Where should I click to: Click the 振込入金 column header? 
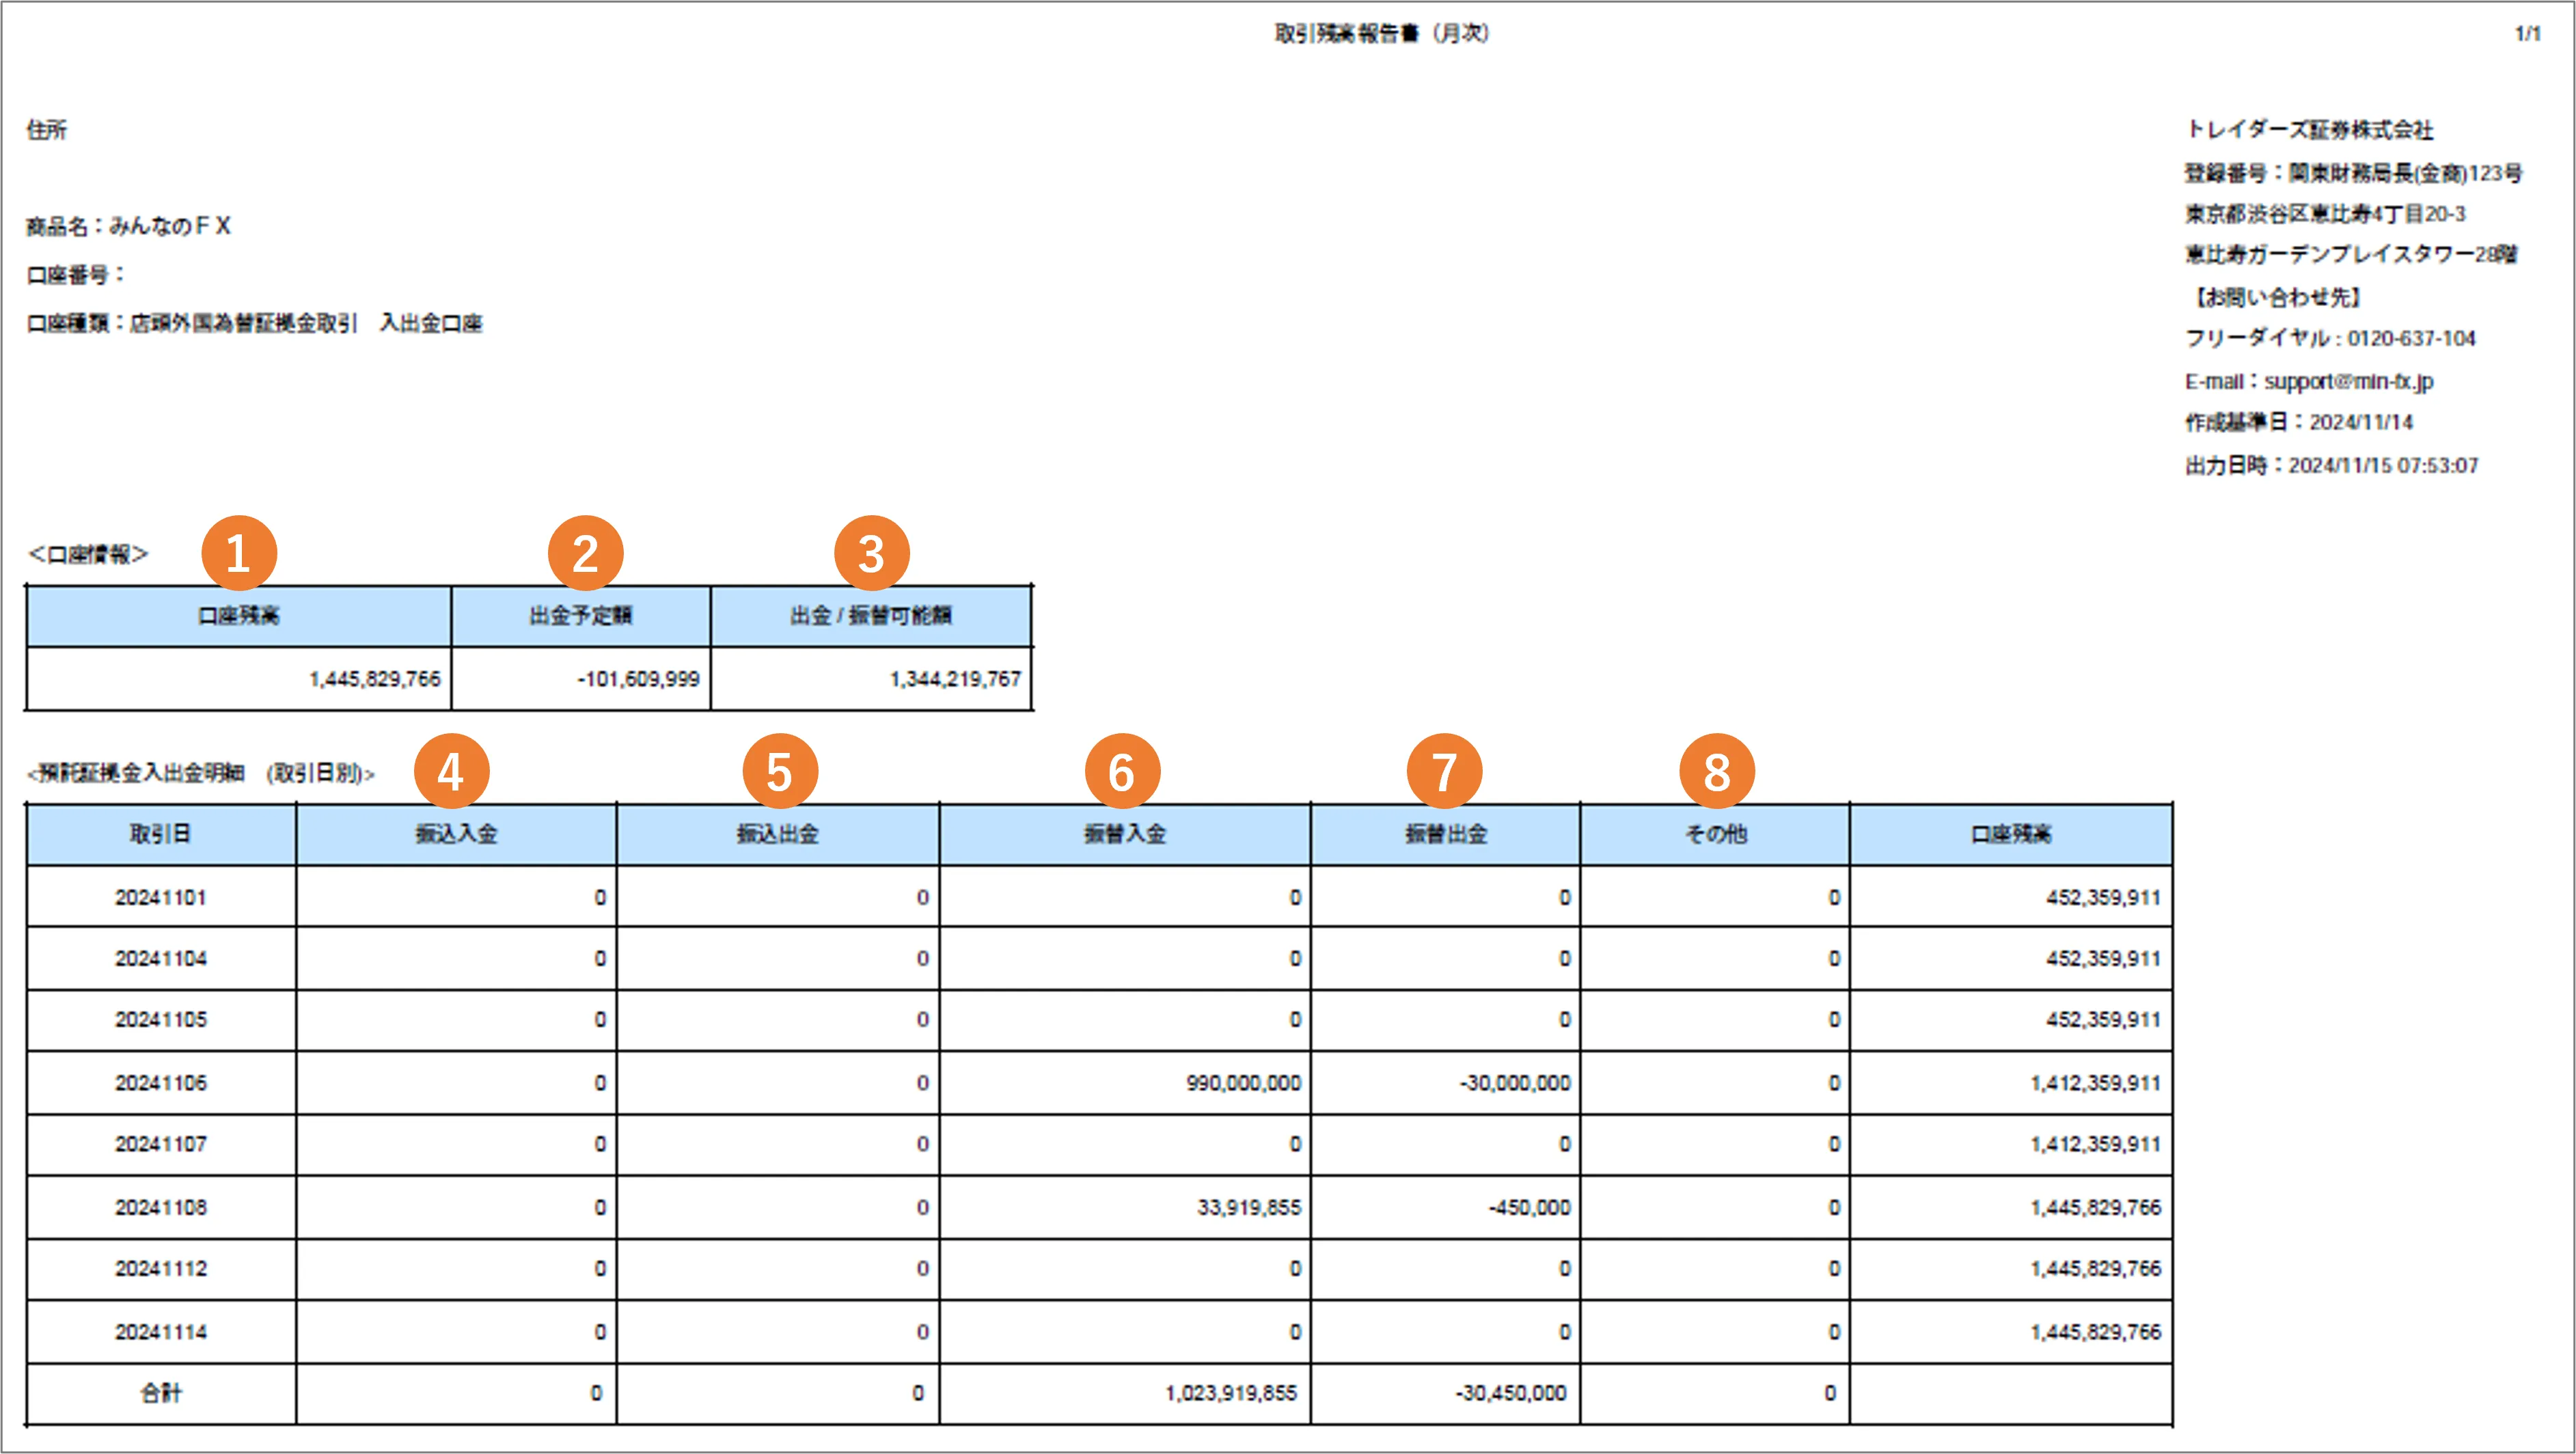(456, 834)
